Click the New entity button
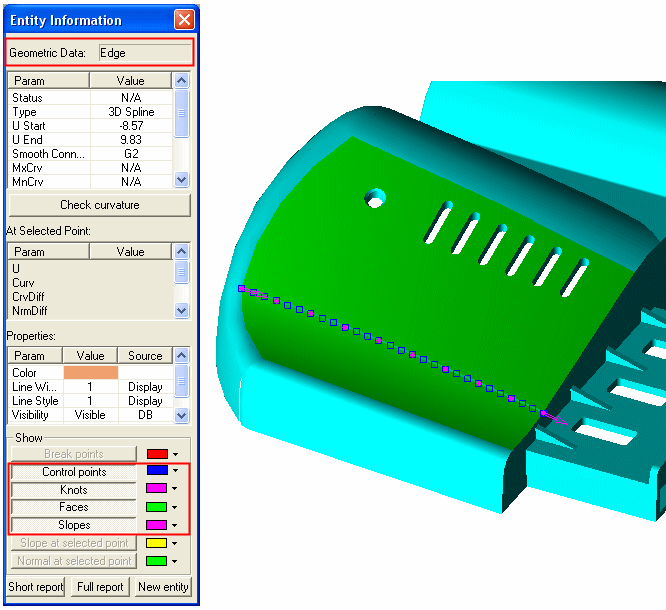 coord(164,587)
